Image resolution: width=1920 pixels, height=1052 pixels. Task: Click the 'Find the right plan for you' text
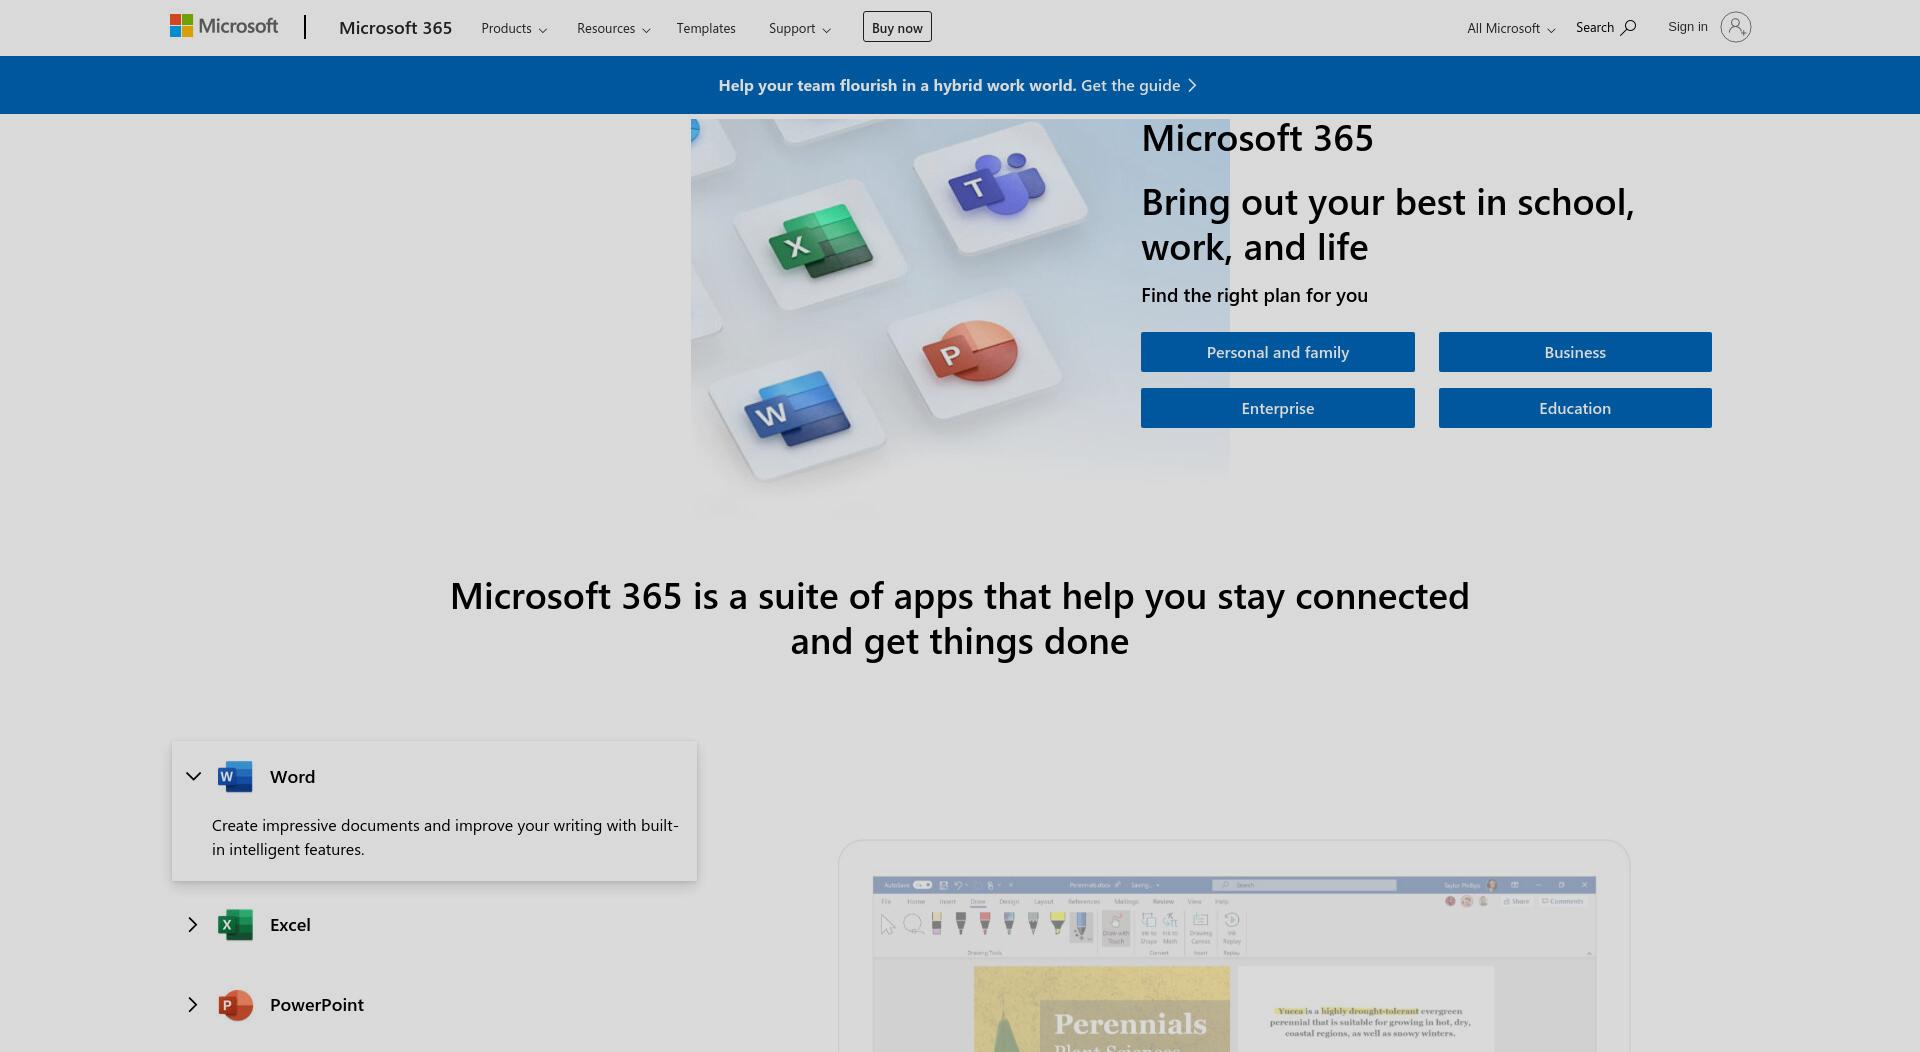pos(1254,295)
